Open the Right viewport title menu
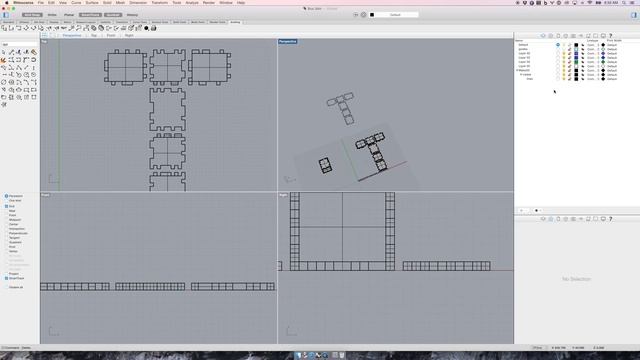The image size is (640, 360). [x=283, y=195]
